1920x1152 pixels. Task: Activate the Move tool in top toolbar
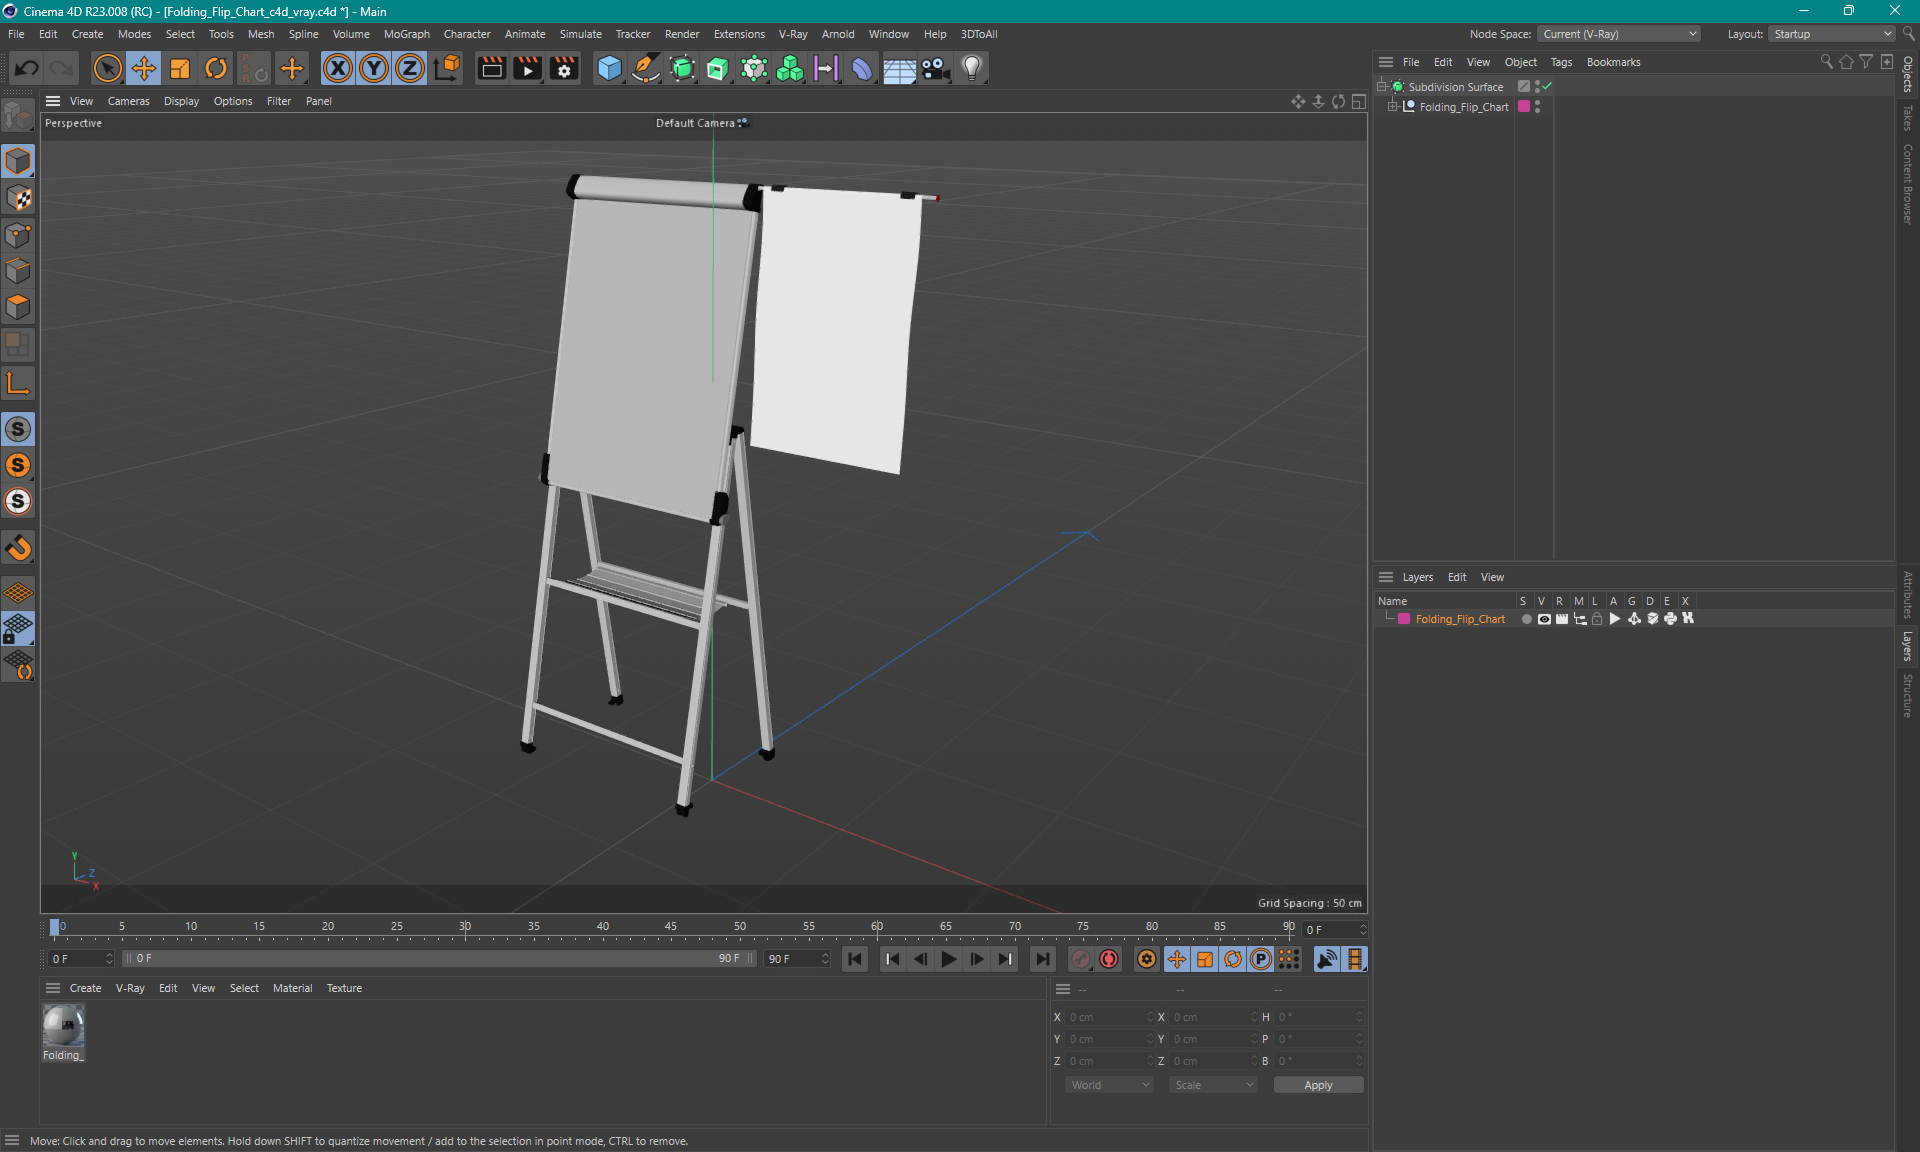[143, 68]
